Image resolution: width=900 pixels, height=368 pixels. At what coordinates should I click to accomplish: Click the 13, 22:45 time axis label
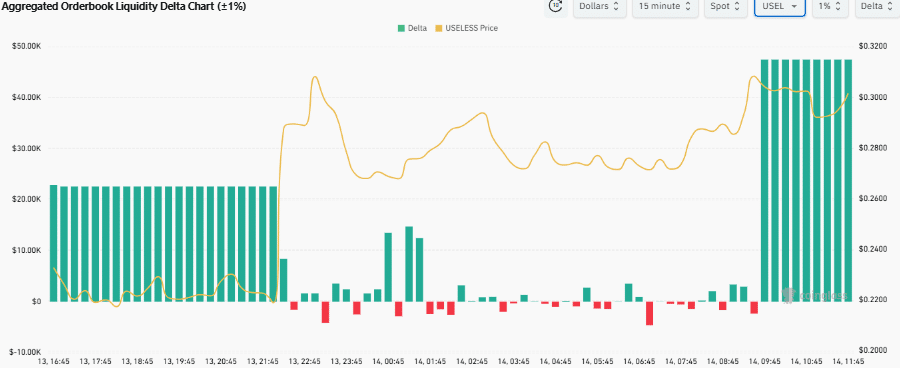click(x=304, y=362)
